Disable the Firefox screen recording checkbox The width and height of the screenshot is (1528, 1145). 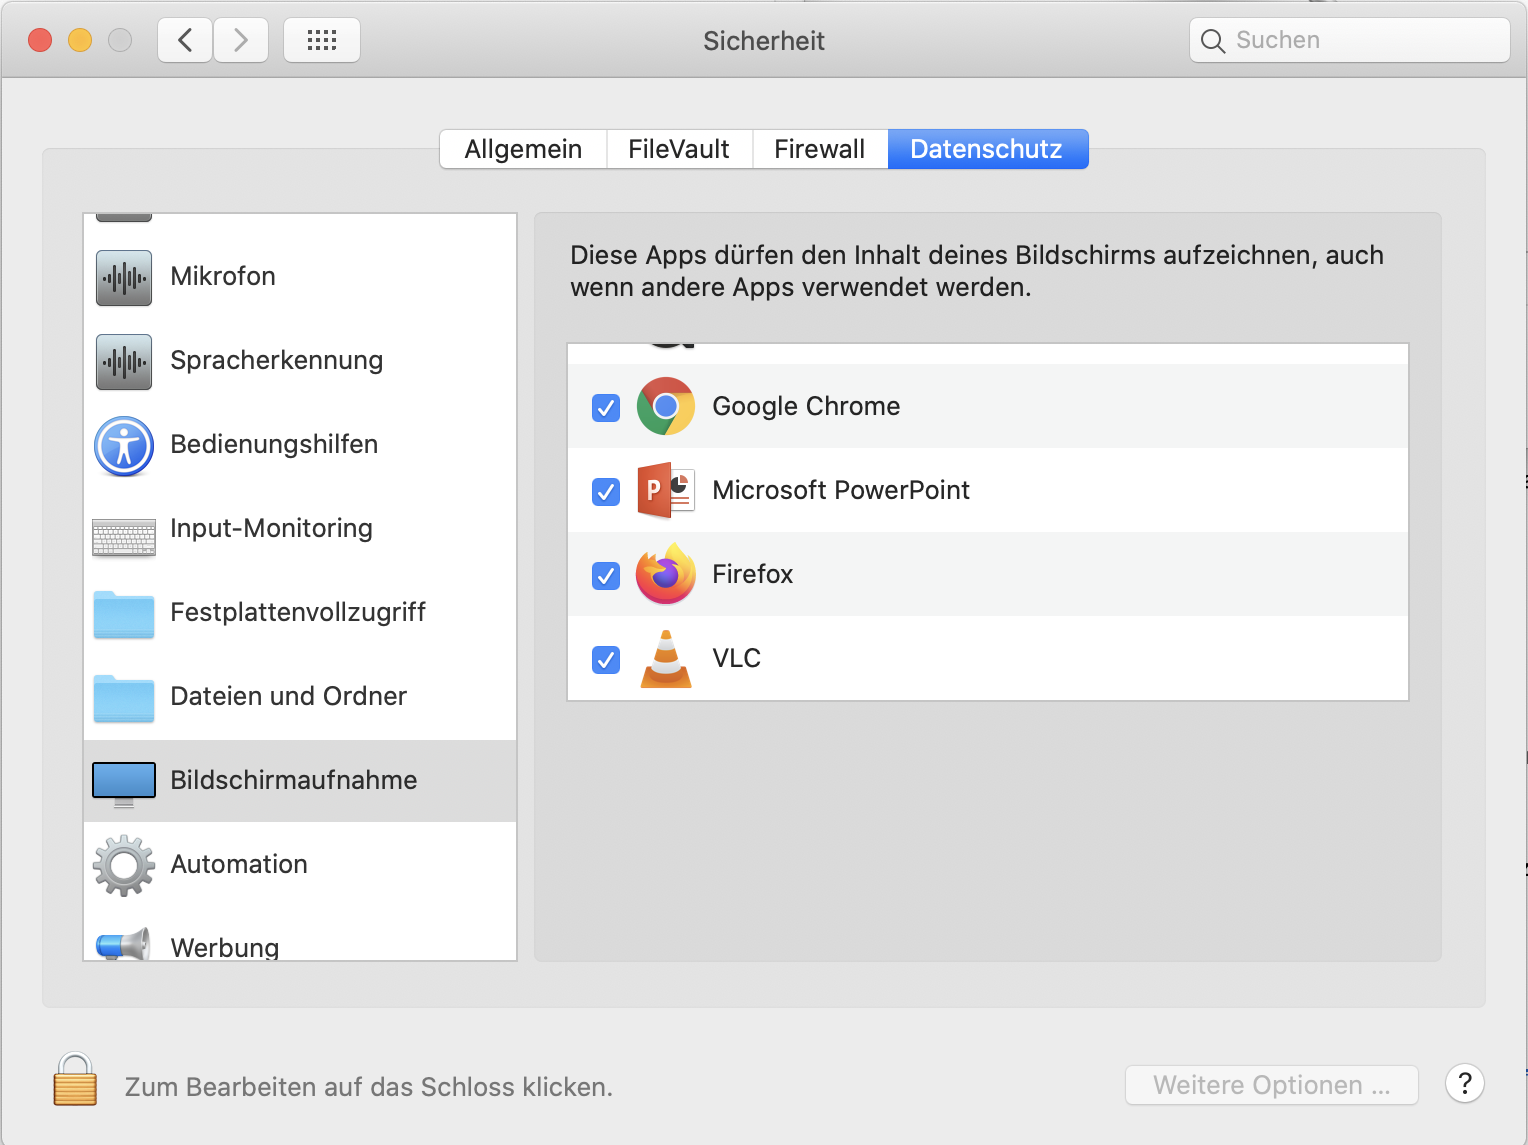606,576
